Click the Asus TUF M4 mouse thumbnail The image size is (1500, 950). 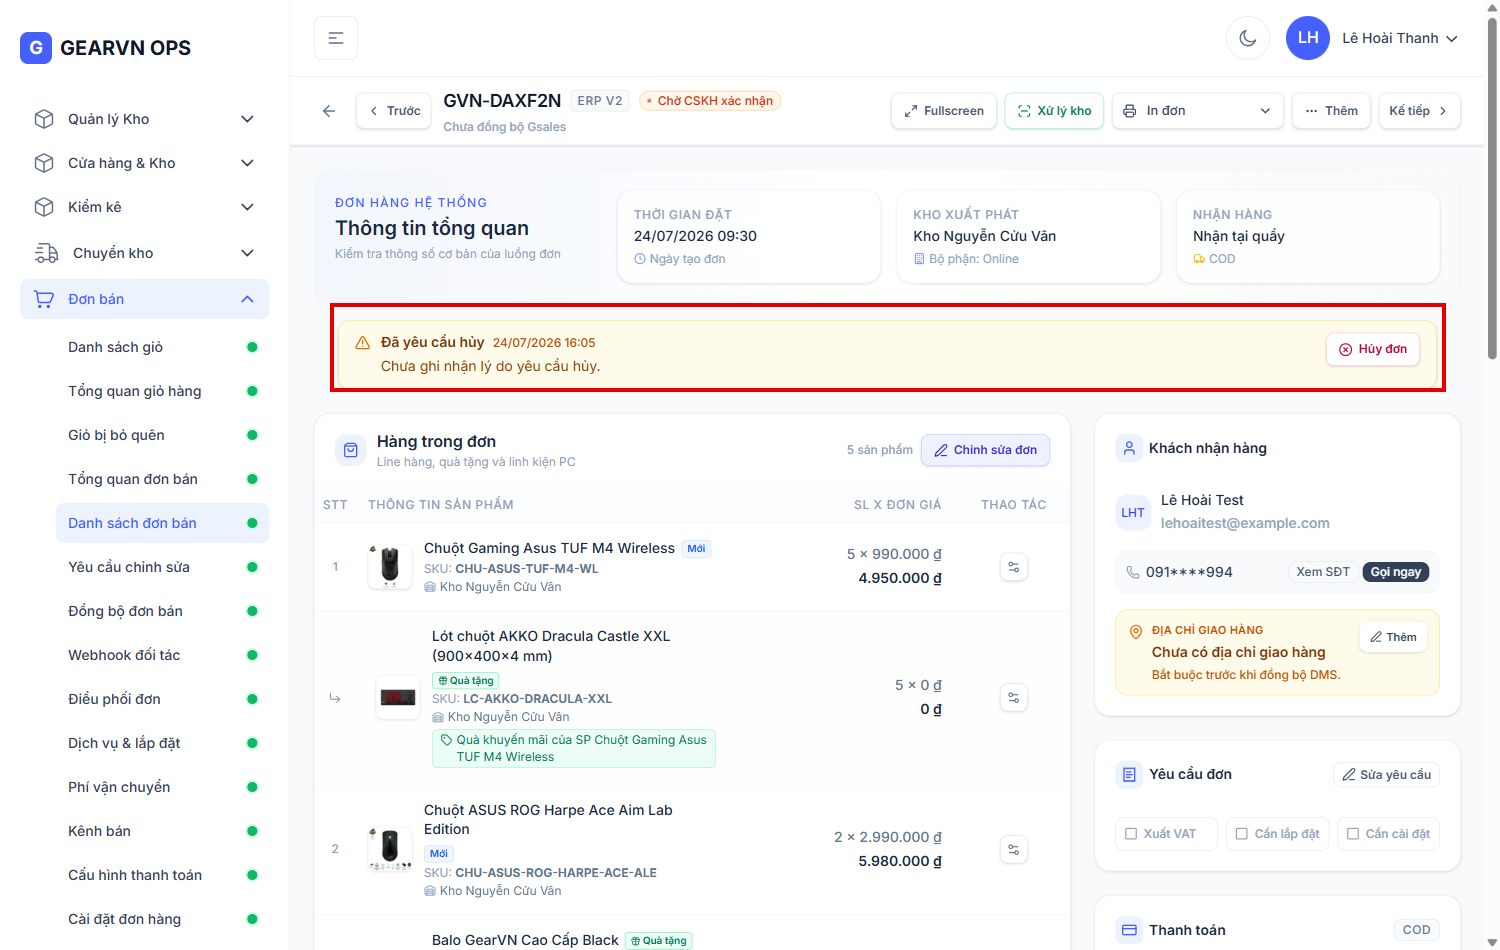pyautogui.click(x=390, y=566)
